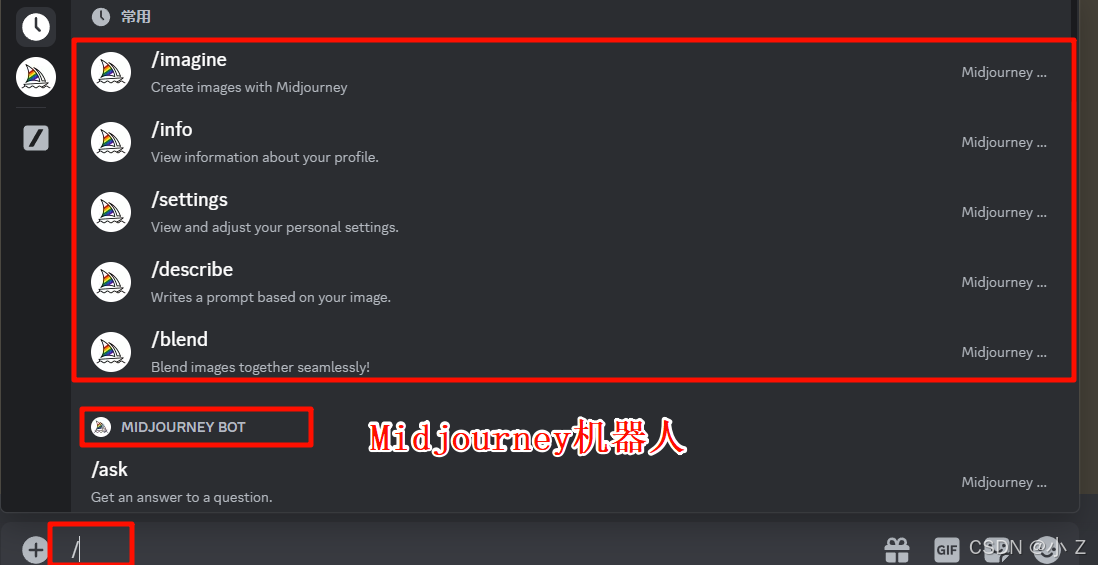
Task: Select the /describe command
Action: coord(574,283)
